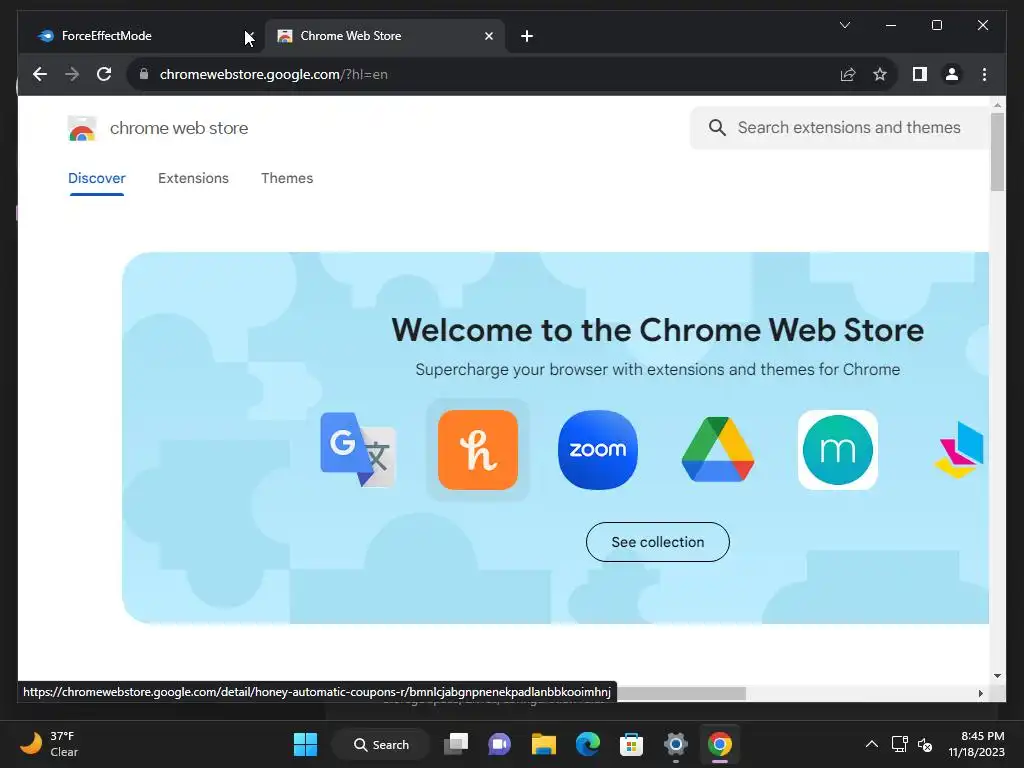The height and width of the screenshot is (768, 1024).
Task: Open the Windows Start menu
Action: pos(305,744)
